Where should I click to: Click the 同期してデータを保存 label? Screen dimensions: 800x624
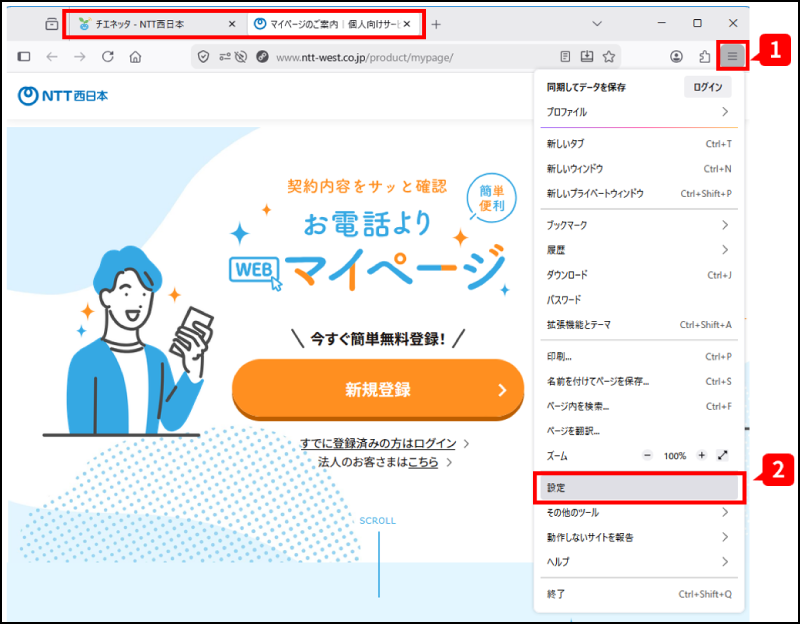click(586, 87)
